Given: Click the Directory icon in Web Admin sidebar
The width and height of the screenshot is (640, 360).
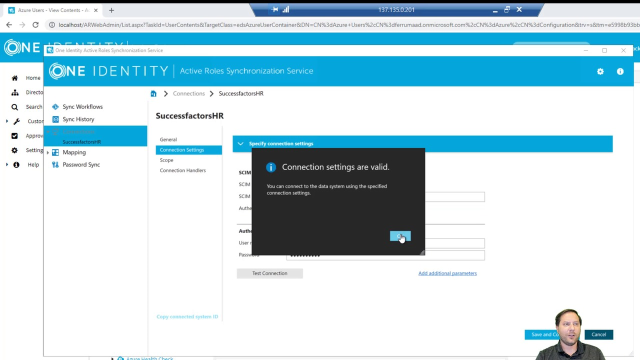Looking at the screenshot, I should (x=15, y=92).
